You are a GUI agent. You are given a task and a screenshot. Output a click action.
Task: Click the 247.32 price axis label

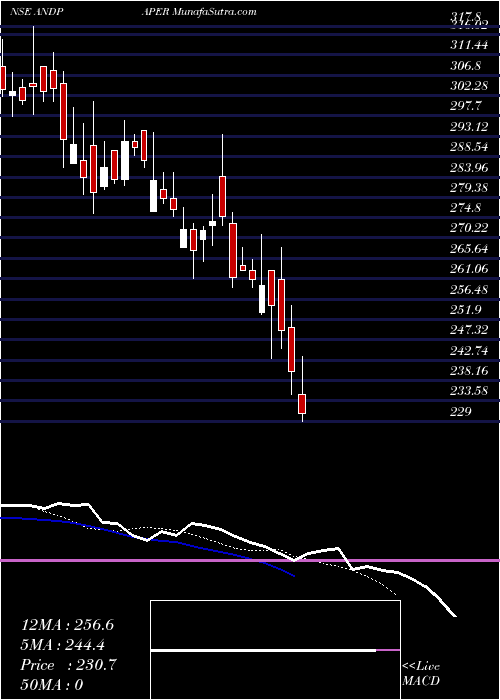click(x=469, y=330)
